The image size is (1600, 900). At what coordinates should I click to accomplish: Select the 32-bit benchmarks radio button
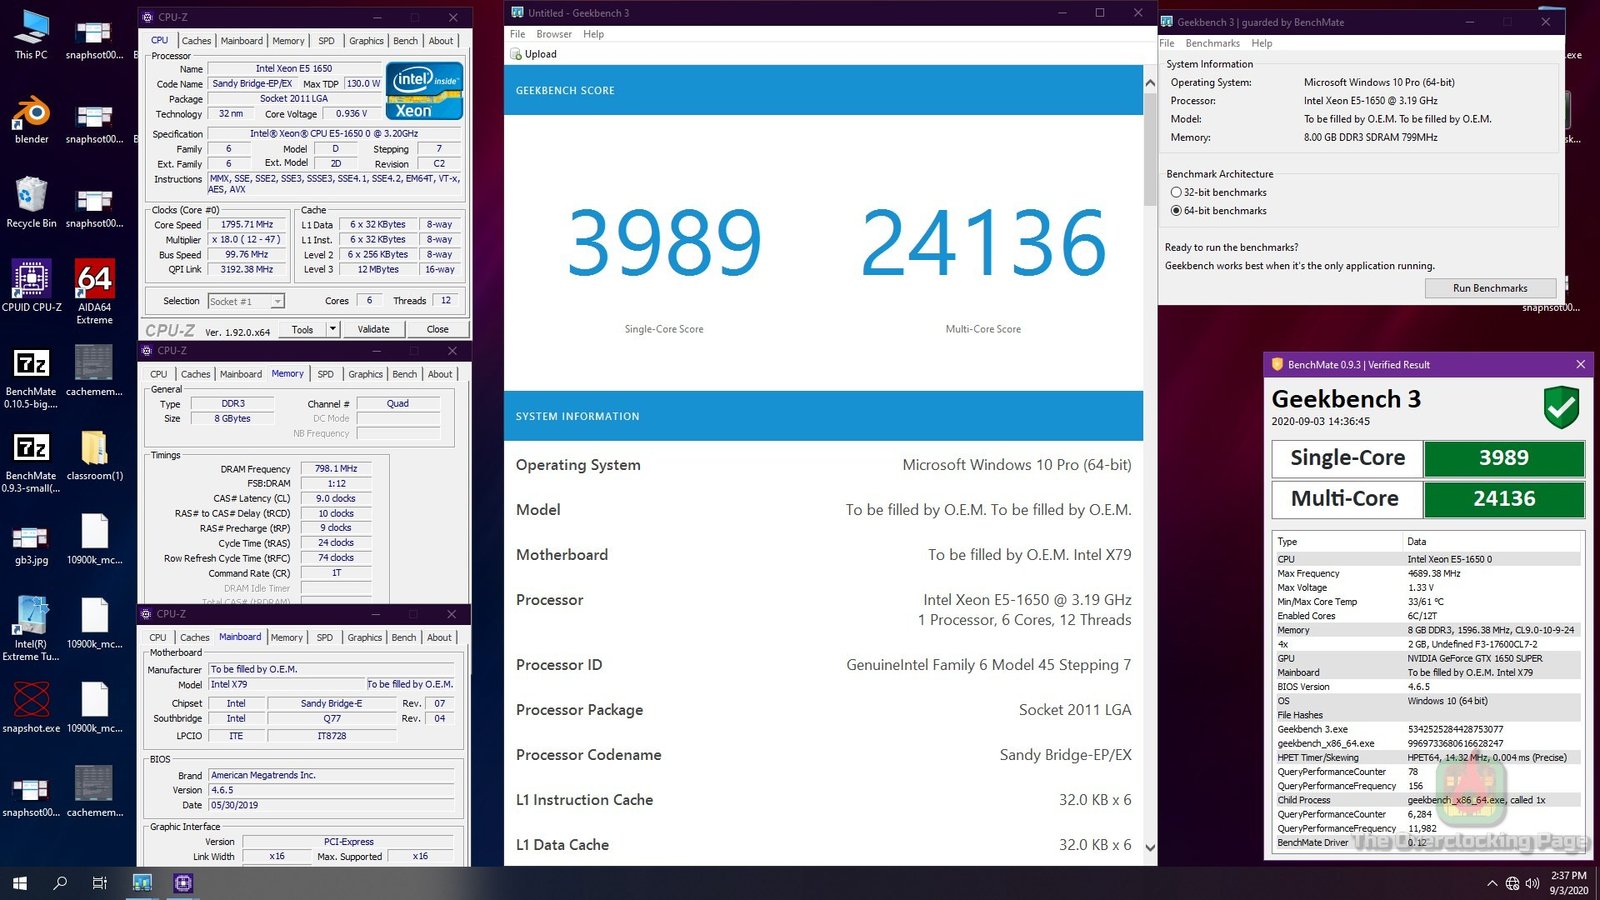tap(1176, 192)
